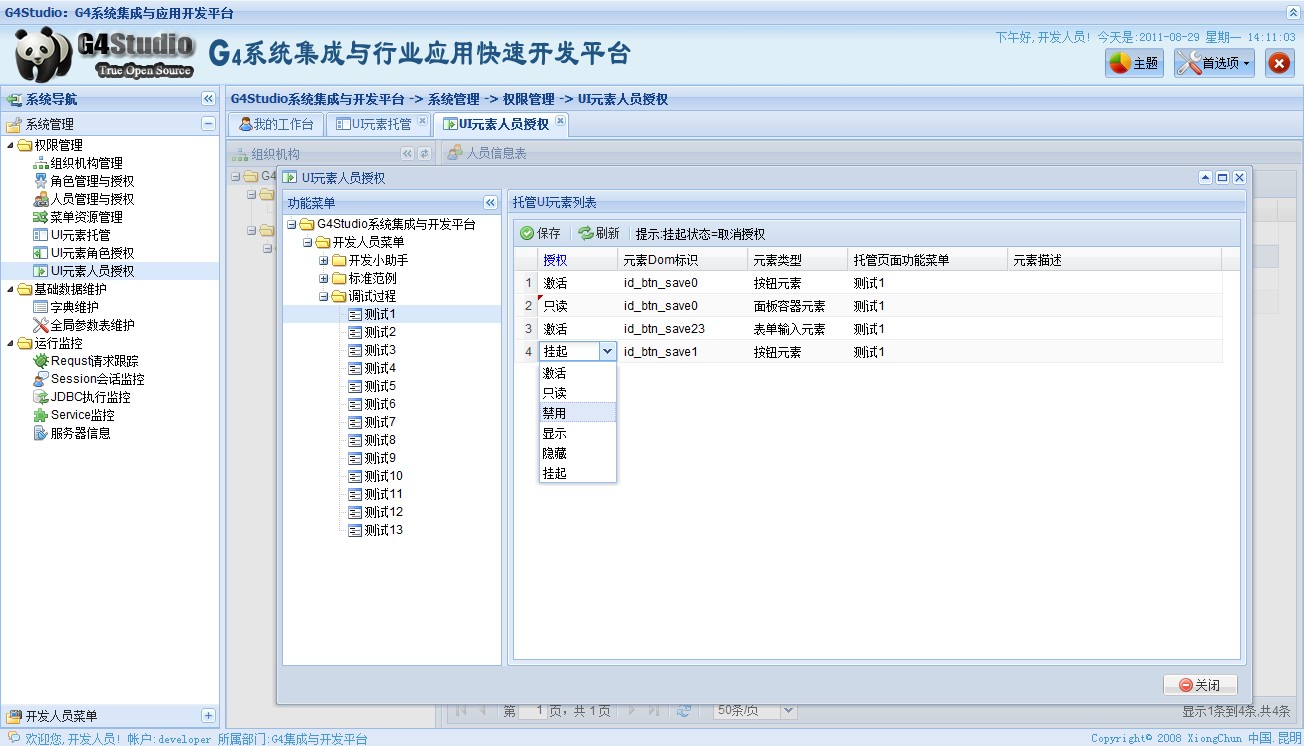The height and width of the screenshot is (746, 1304).
Task: Click id_btn_save1 cell in row 4
Action: click(683, 352)
